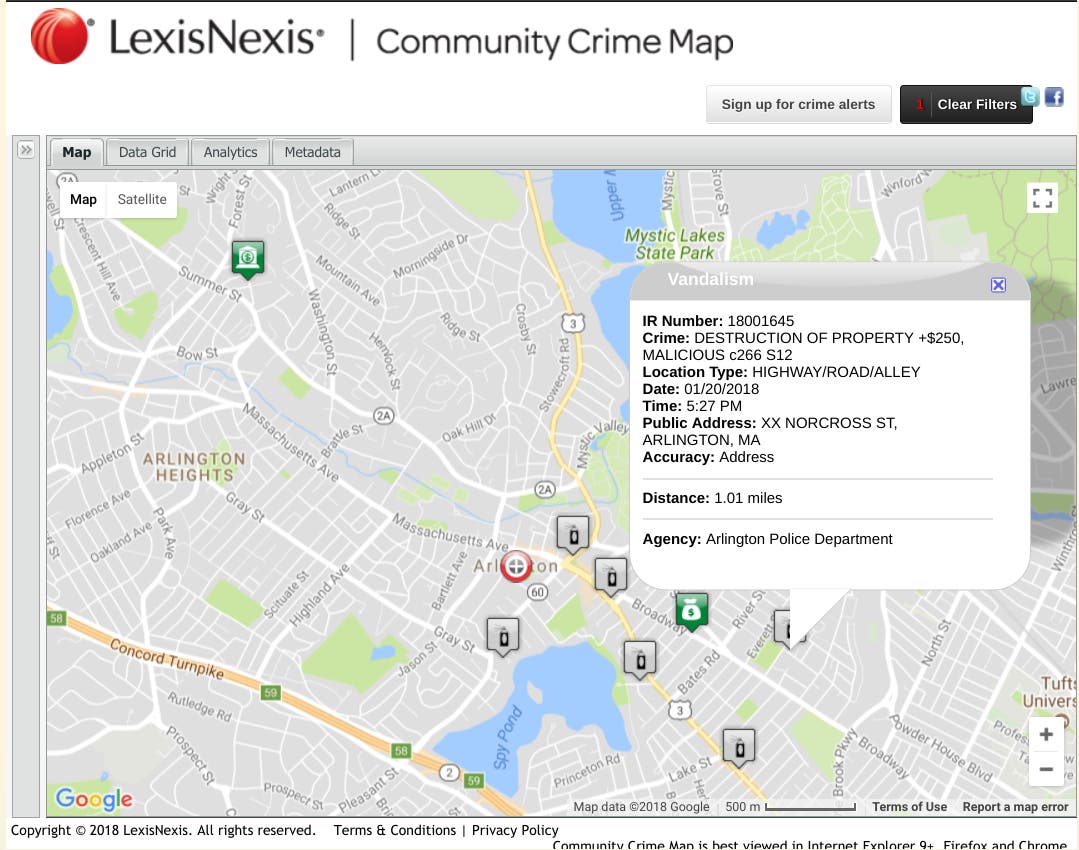Click the Twitter share icon
Screen dimensions: 1079x850
coord(1030,97)
